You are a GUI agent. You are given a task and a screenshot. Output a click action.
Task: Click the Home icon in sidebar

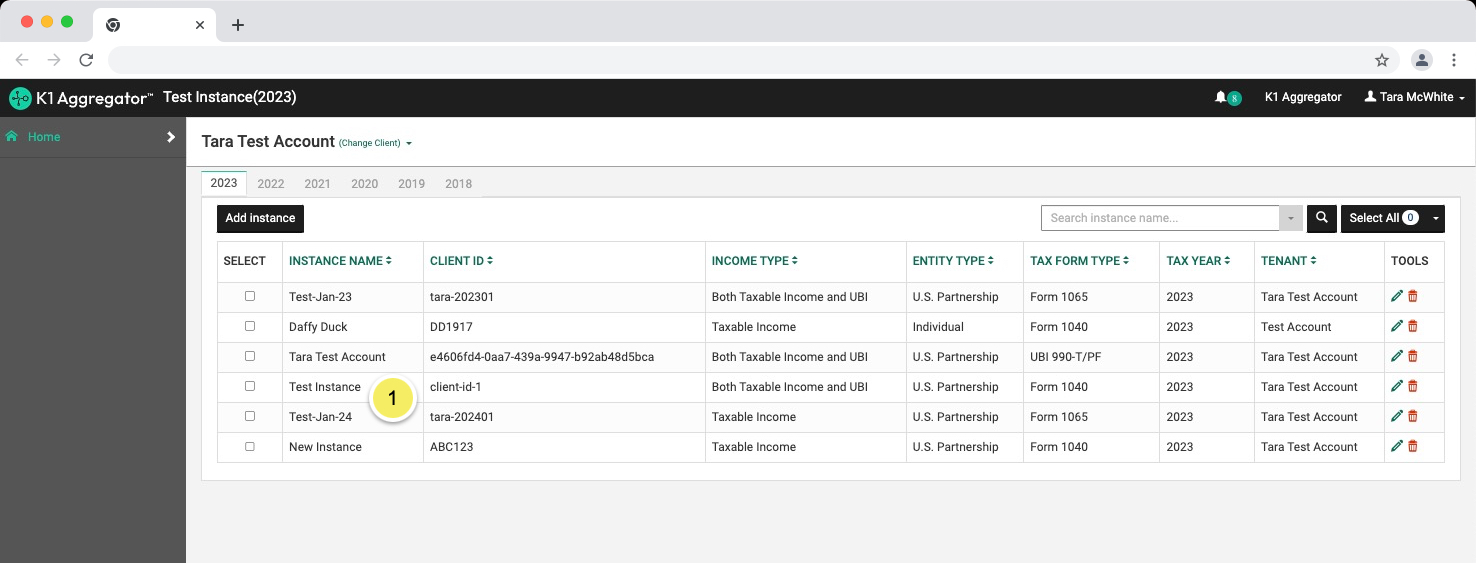click(x=12, y=137)
